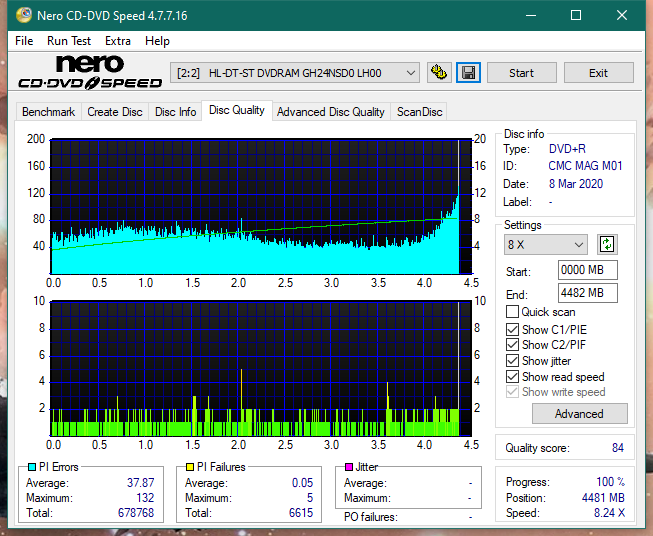Image resolution: width=653 pixels, height=536 pixels.
Task: Close the Nero CD-DVD Speed window
Action: [x=622, y=15]
